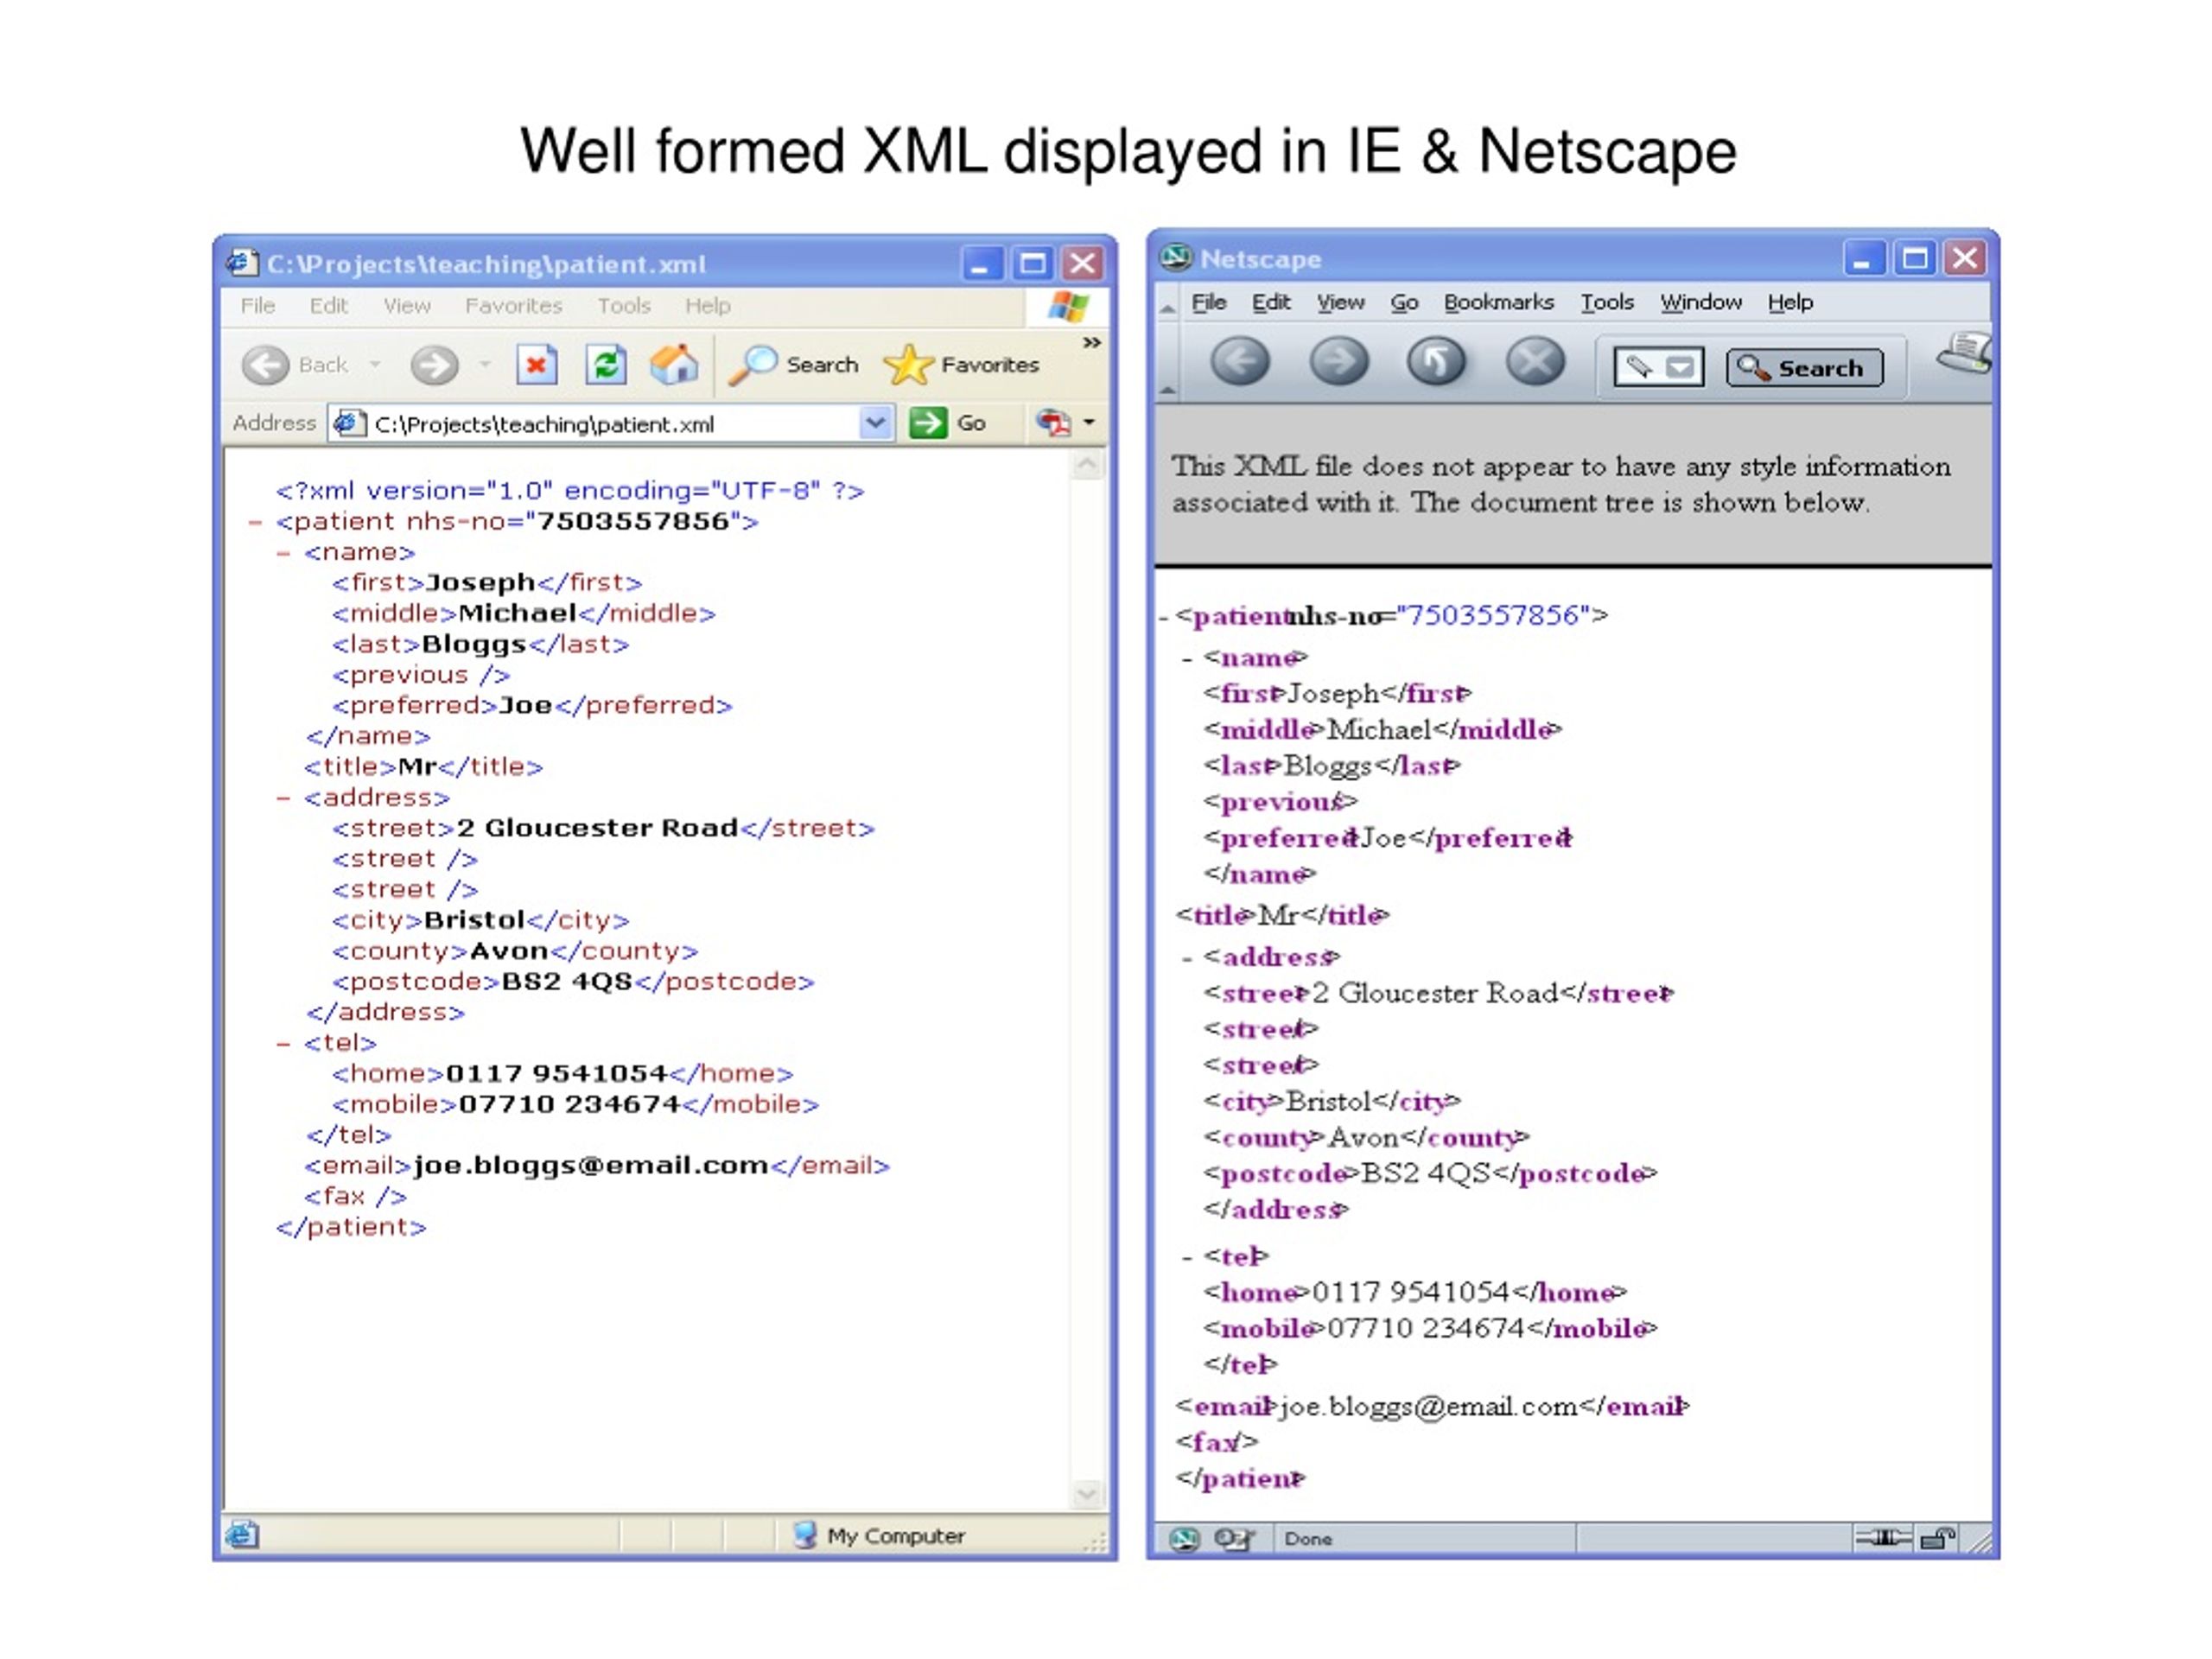Click the IE scrollbar down arrow
This screenshot has height=1659, width=2212.
tap(1088, 1495)
